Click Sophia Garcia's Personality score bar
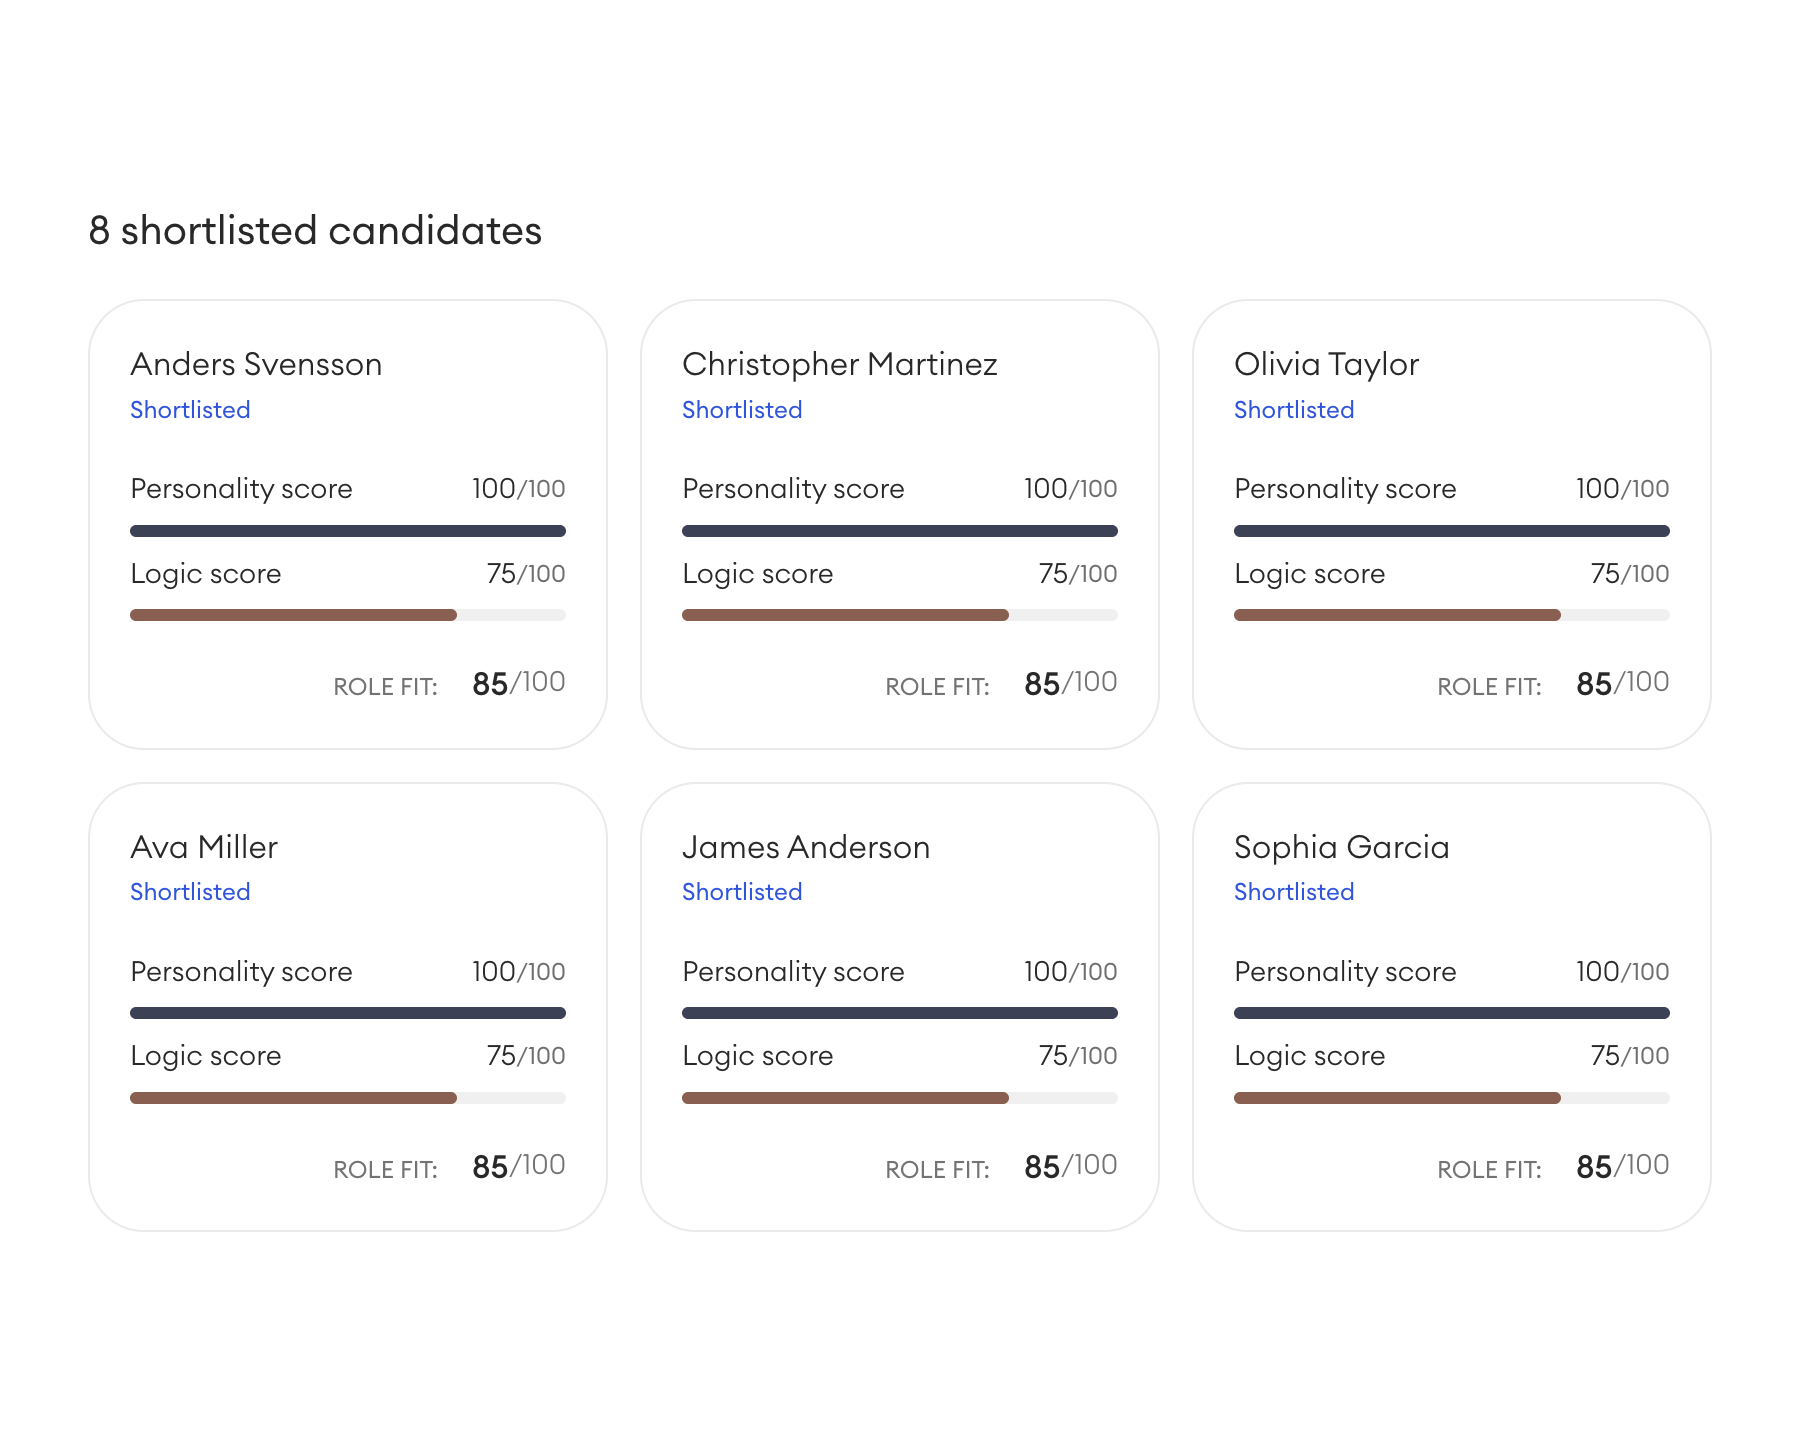The image size is (1794, 1442). [x=1452, y=1013]
